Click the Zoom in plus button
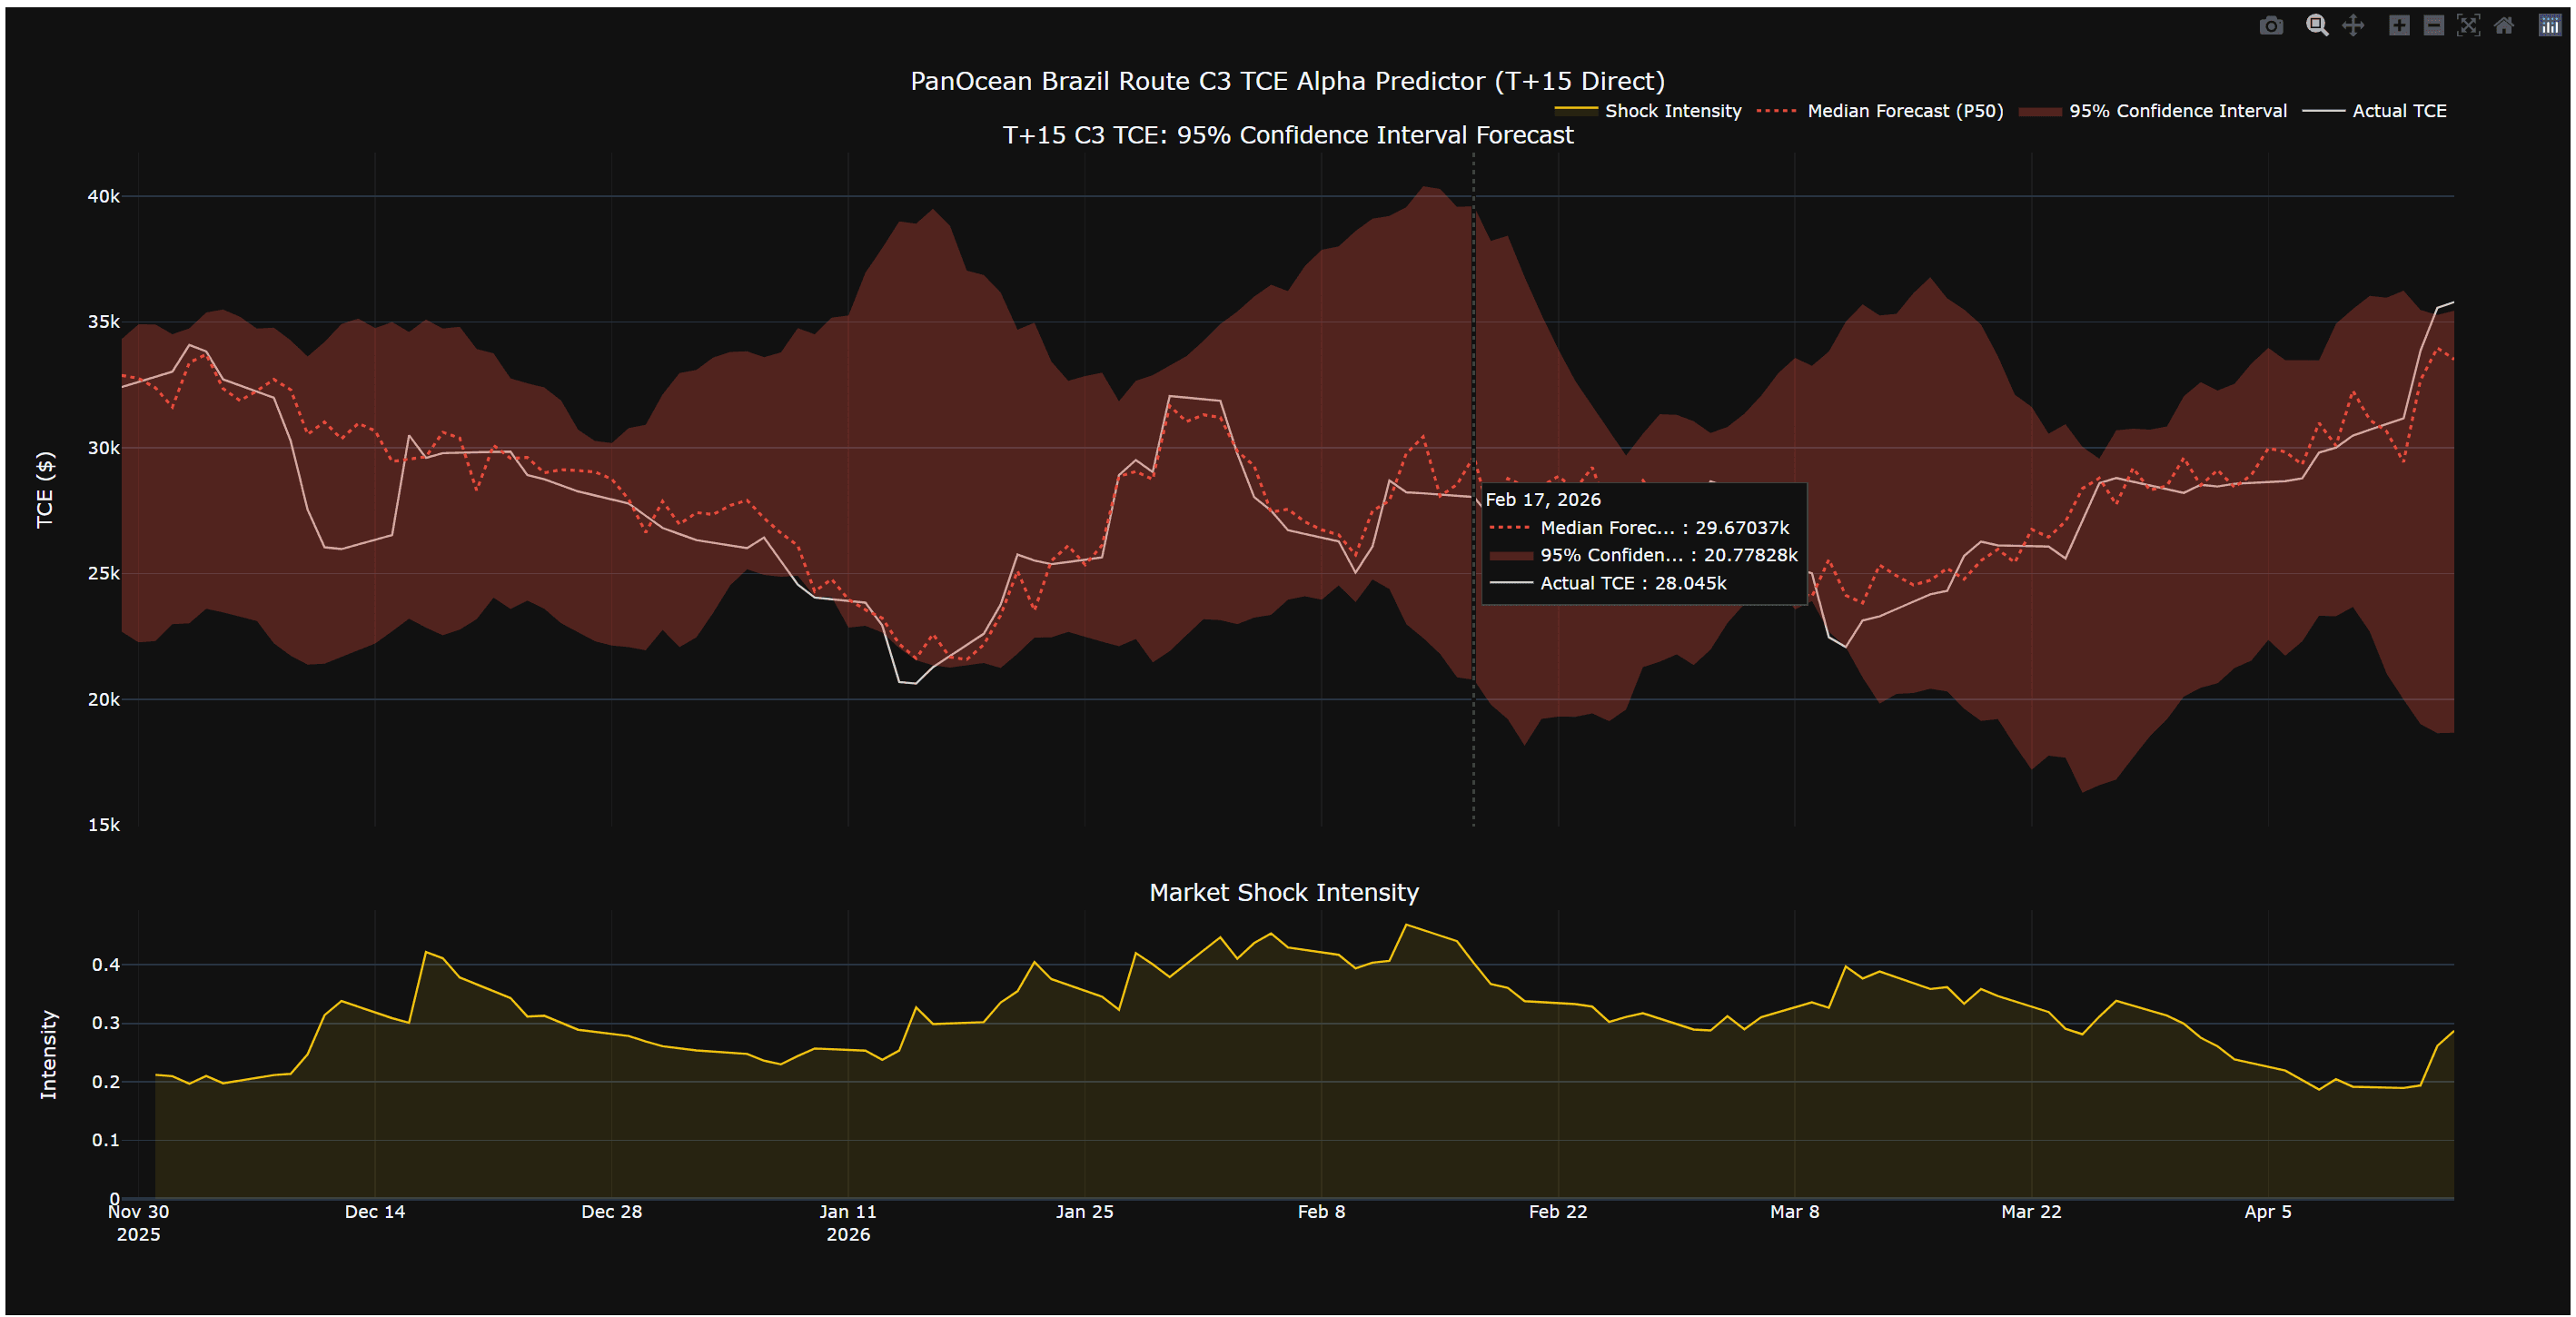Screen dimensions: 2576x1317 [2399, 26]
